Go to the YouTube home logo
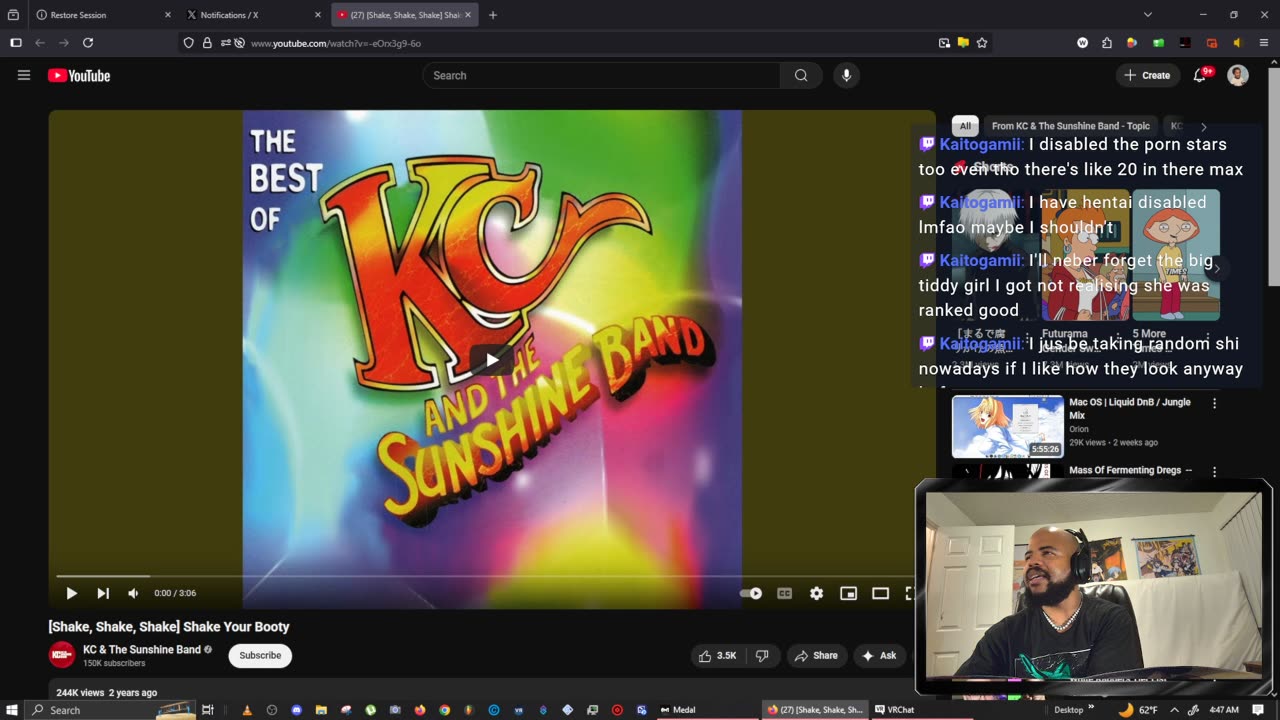 click(x=79, y=75)
